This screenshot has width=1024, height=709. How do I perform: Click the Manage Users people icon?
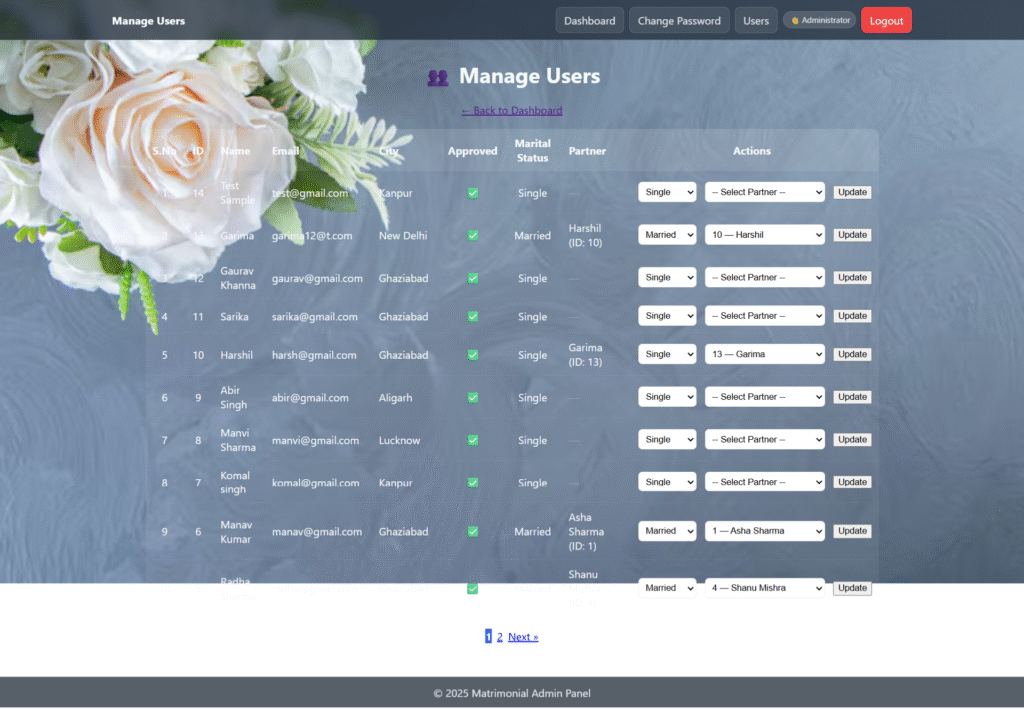438,76
